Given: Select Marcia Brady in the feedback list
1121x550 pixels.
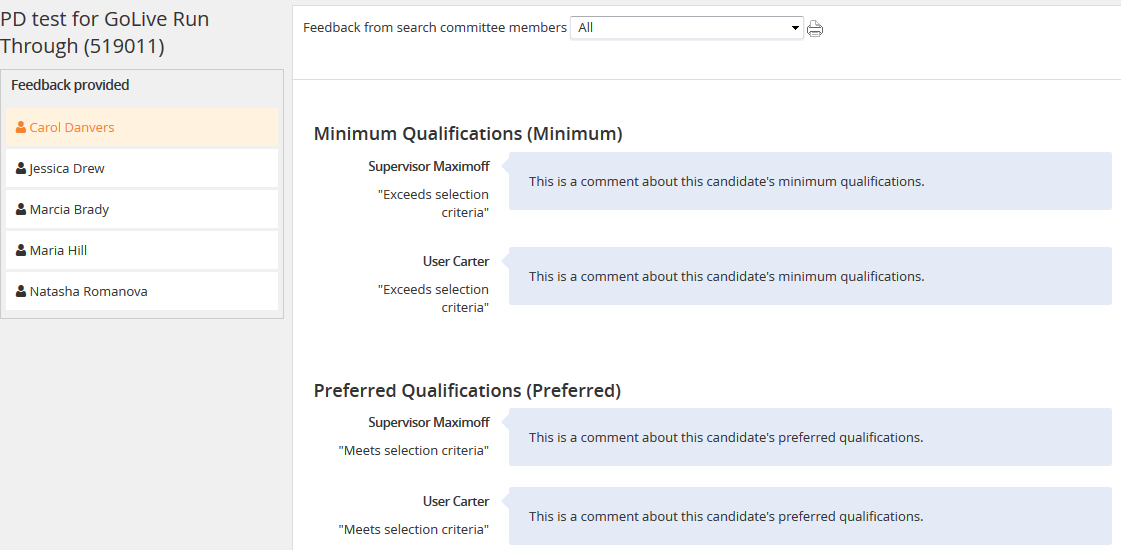Looking at the screenshot, I should (142, 210).
